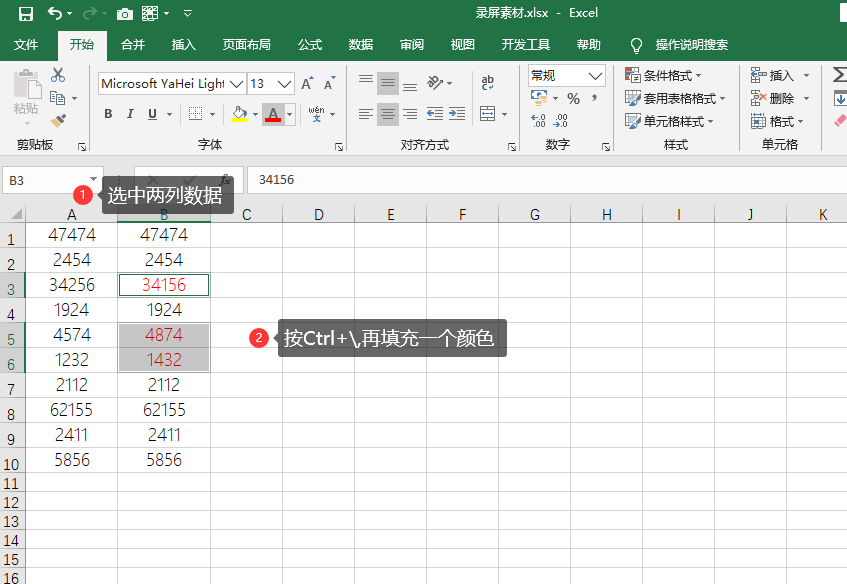
Task: Open 条件格式 conditional formatting
Action: click(663, 75)
